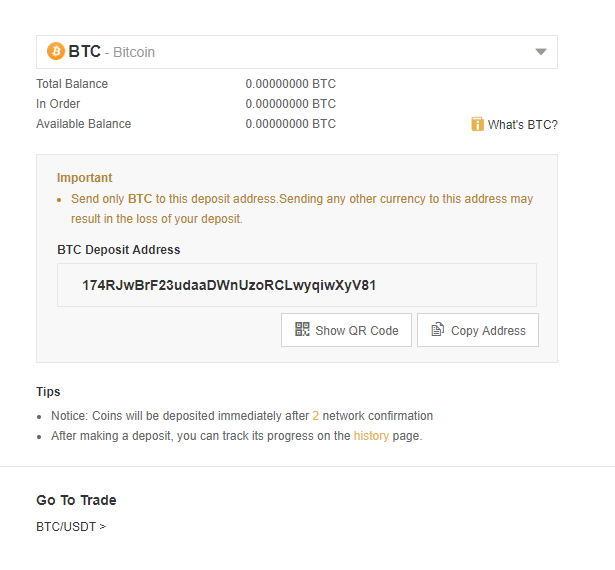Click the info icon beside What's BTC?
Viewport: 615px width, 570px height.
pos(477,124)
